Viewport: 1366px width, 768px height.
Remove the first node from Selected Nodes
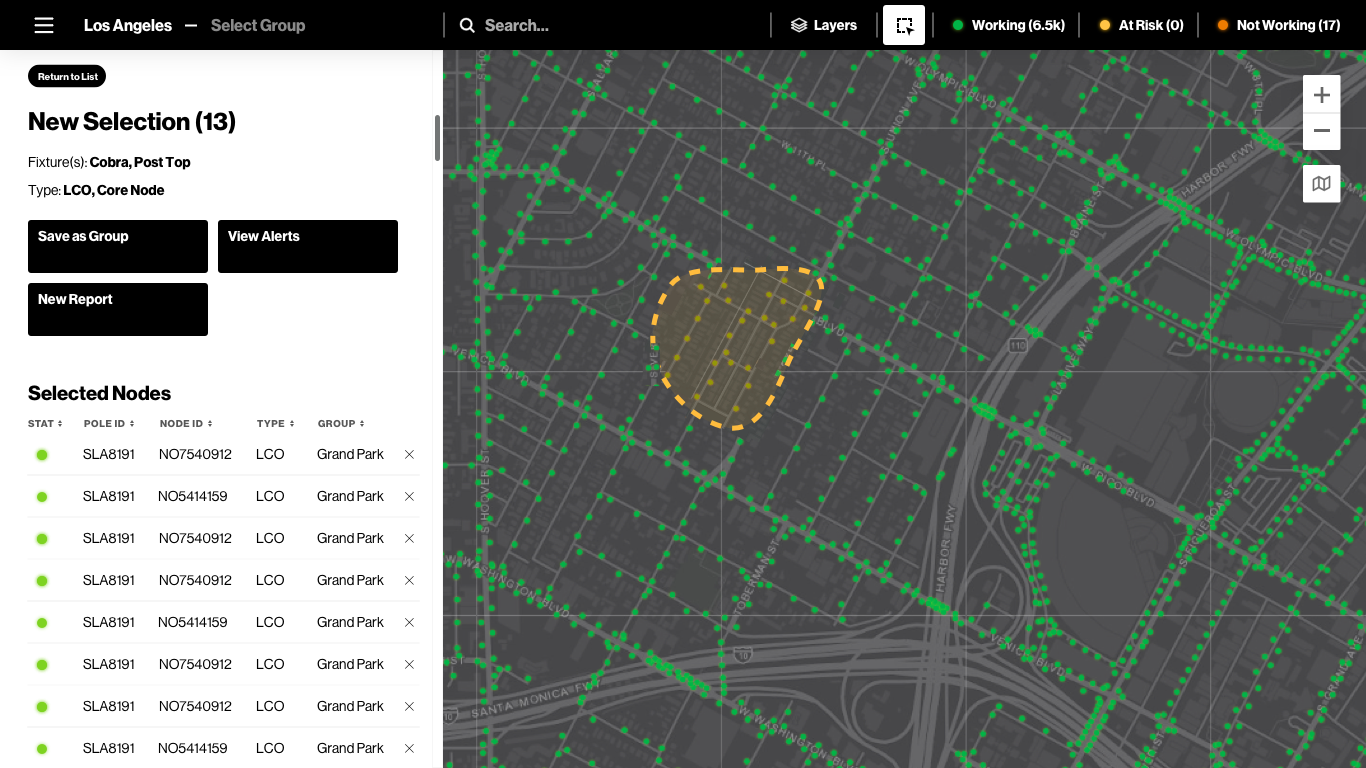coord(409,454)
